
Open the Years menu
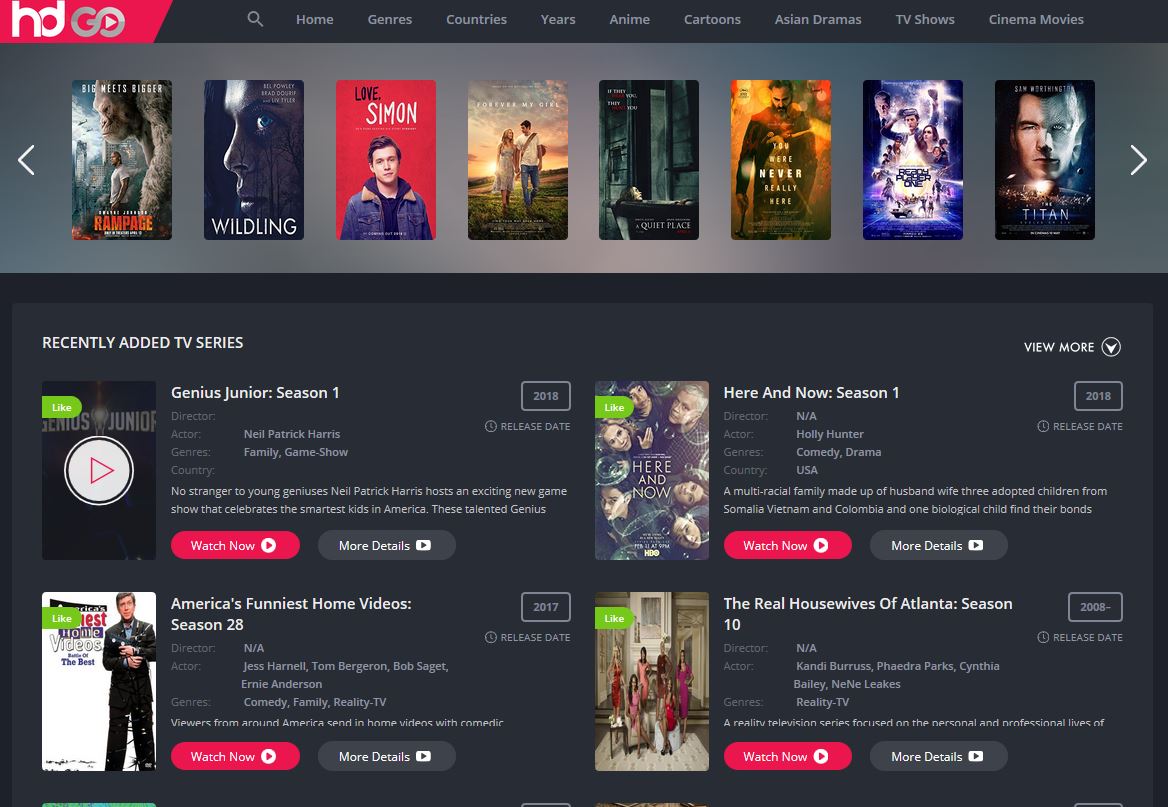(x=558, y=19)
